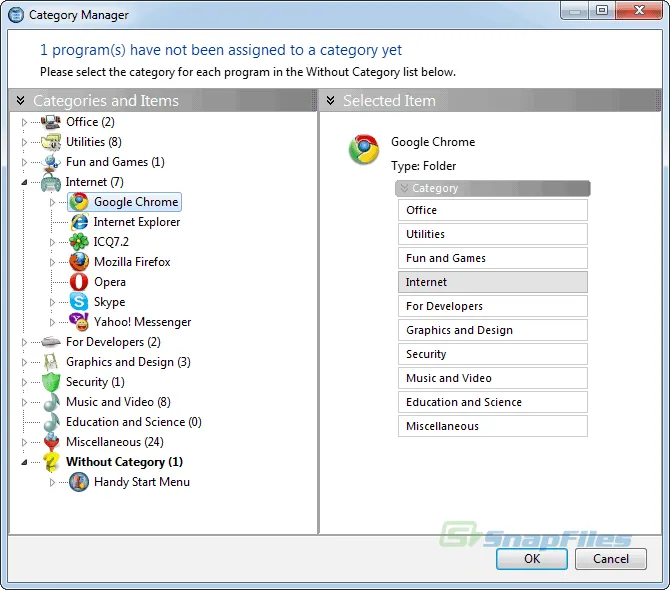Screen dimensions: 670x590
Task: Select Education and Science (0) category
Action: [134, 422]
